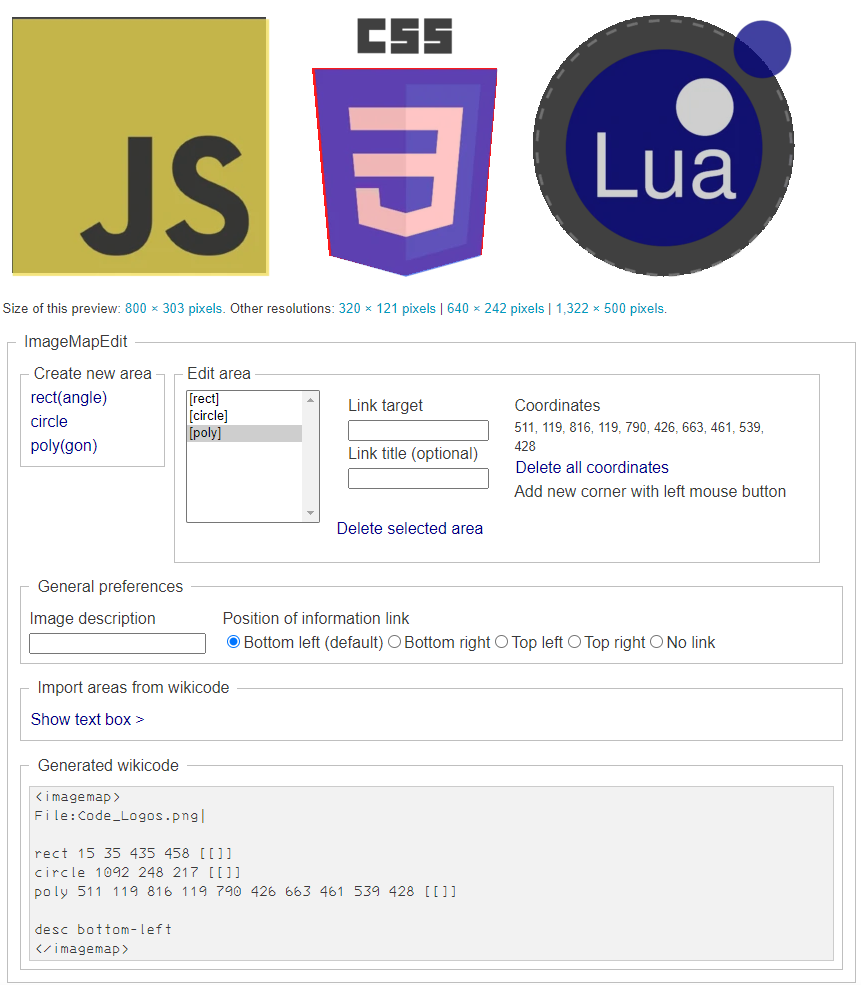Click the File:Code_Logos.png line in wikicode
This screenshot has height=985, width=861.
119,816
